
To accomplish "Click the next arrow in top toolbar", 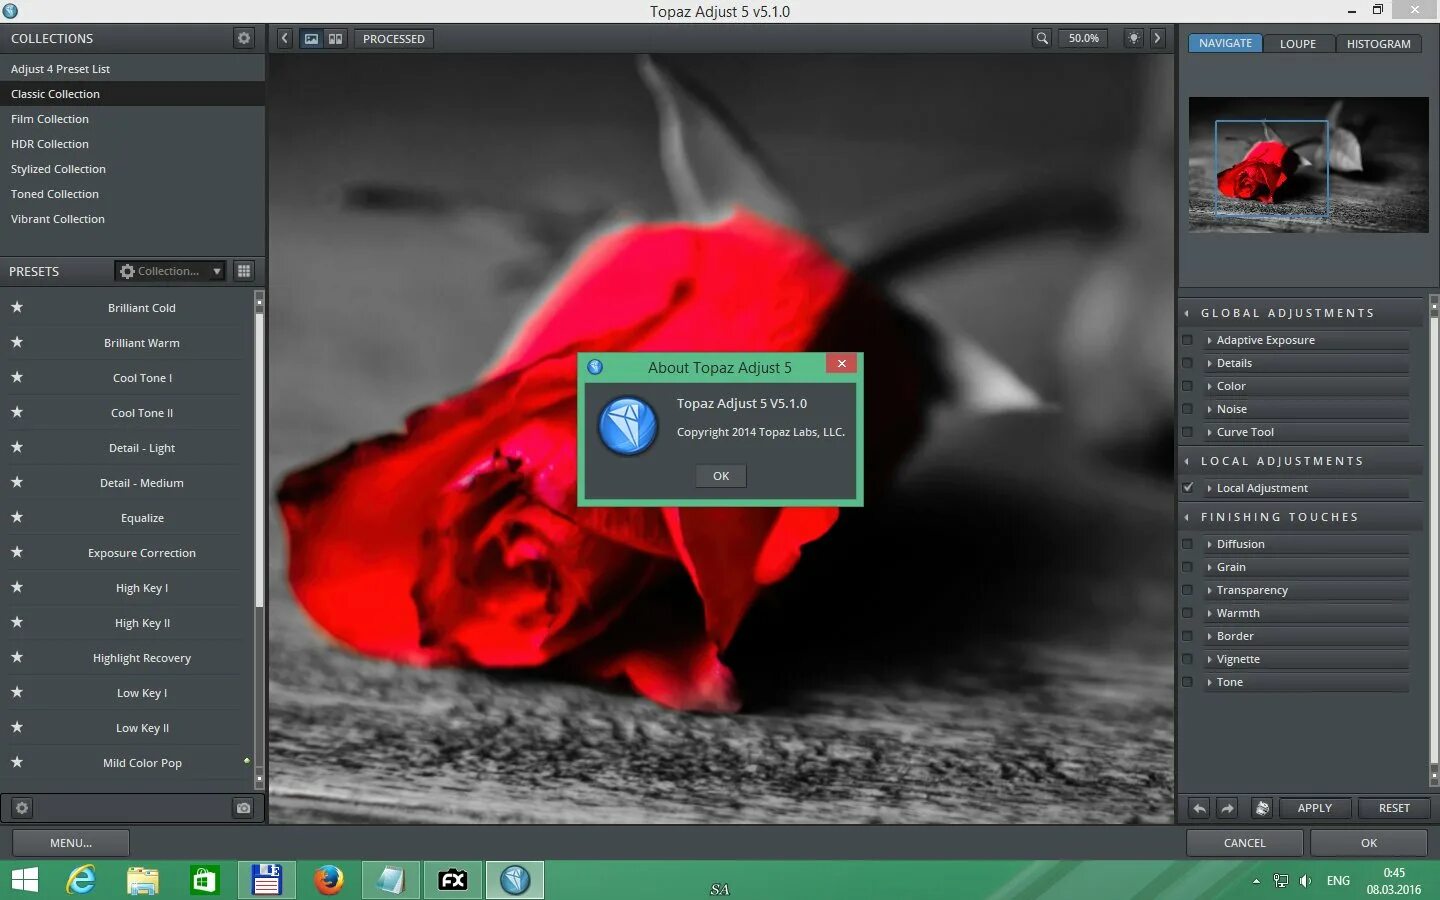I will tap(1158, 38).
